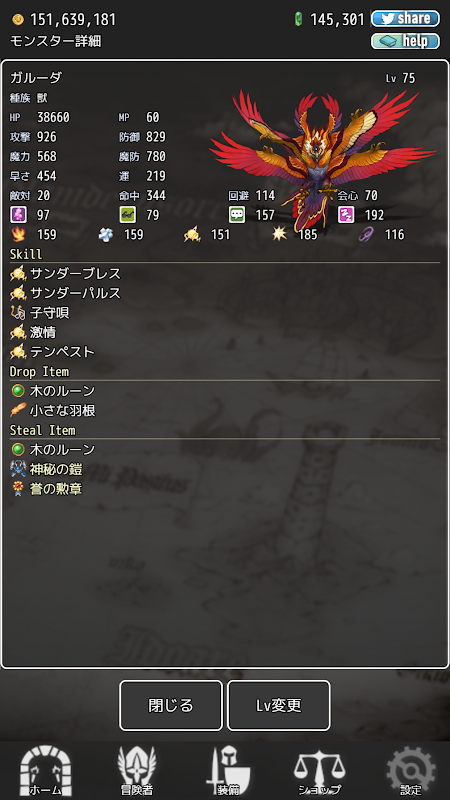Viewport: 450px width, 800px height.
Task: Click the gold coin currency icon
Action: coord(18,20)
